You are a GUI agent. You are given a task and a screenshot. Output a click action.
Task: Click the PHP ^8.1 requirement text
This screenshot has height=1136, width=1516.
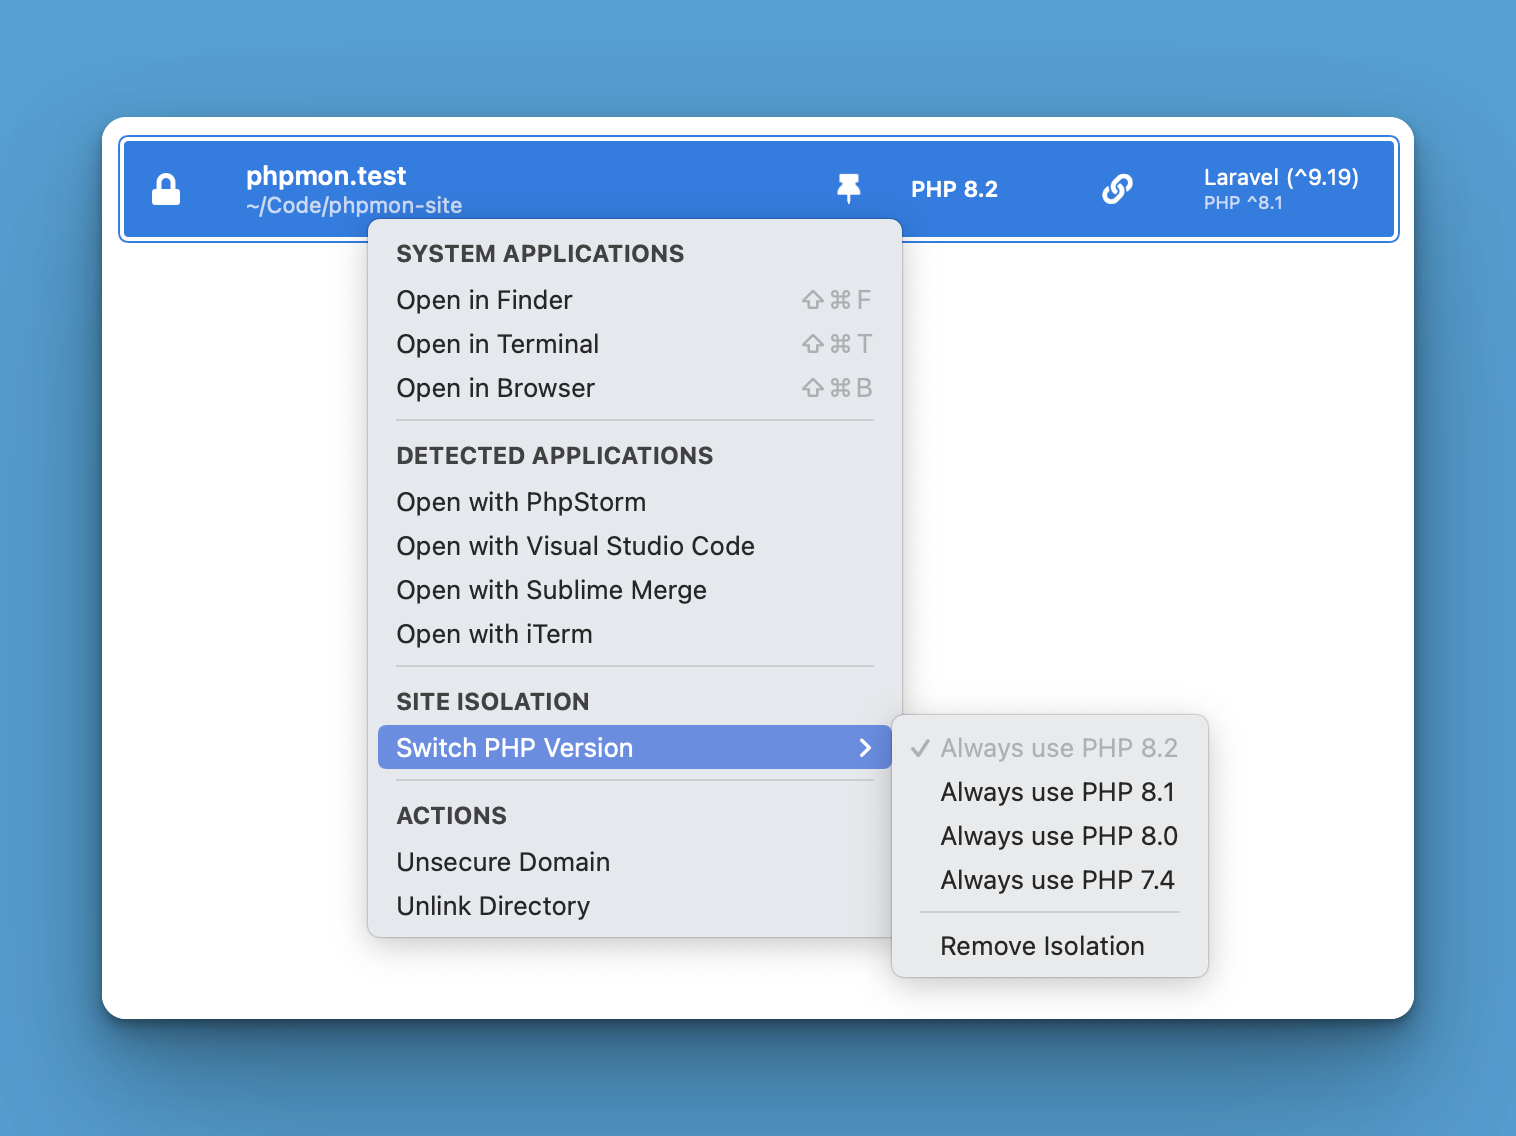click(1243, 203)
